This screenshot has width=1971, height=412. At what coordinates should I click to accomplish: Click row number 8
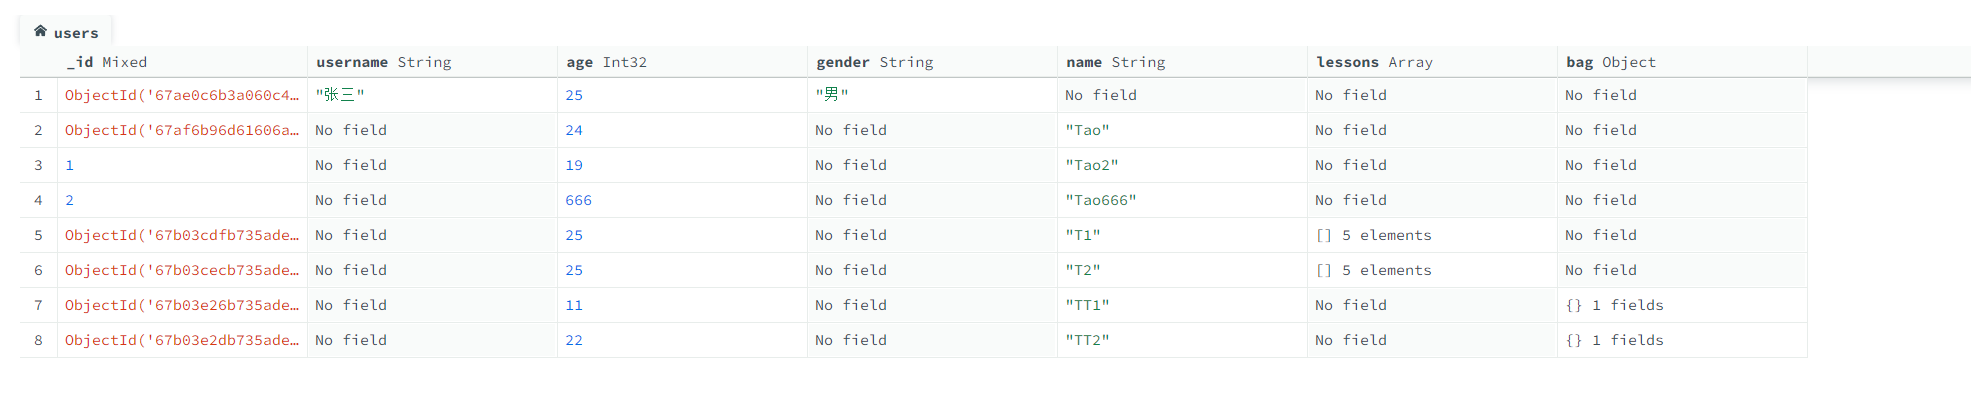coord(38,340)
